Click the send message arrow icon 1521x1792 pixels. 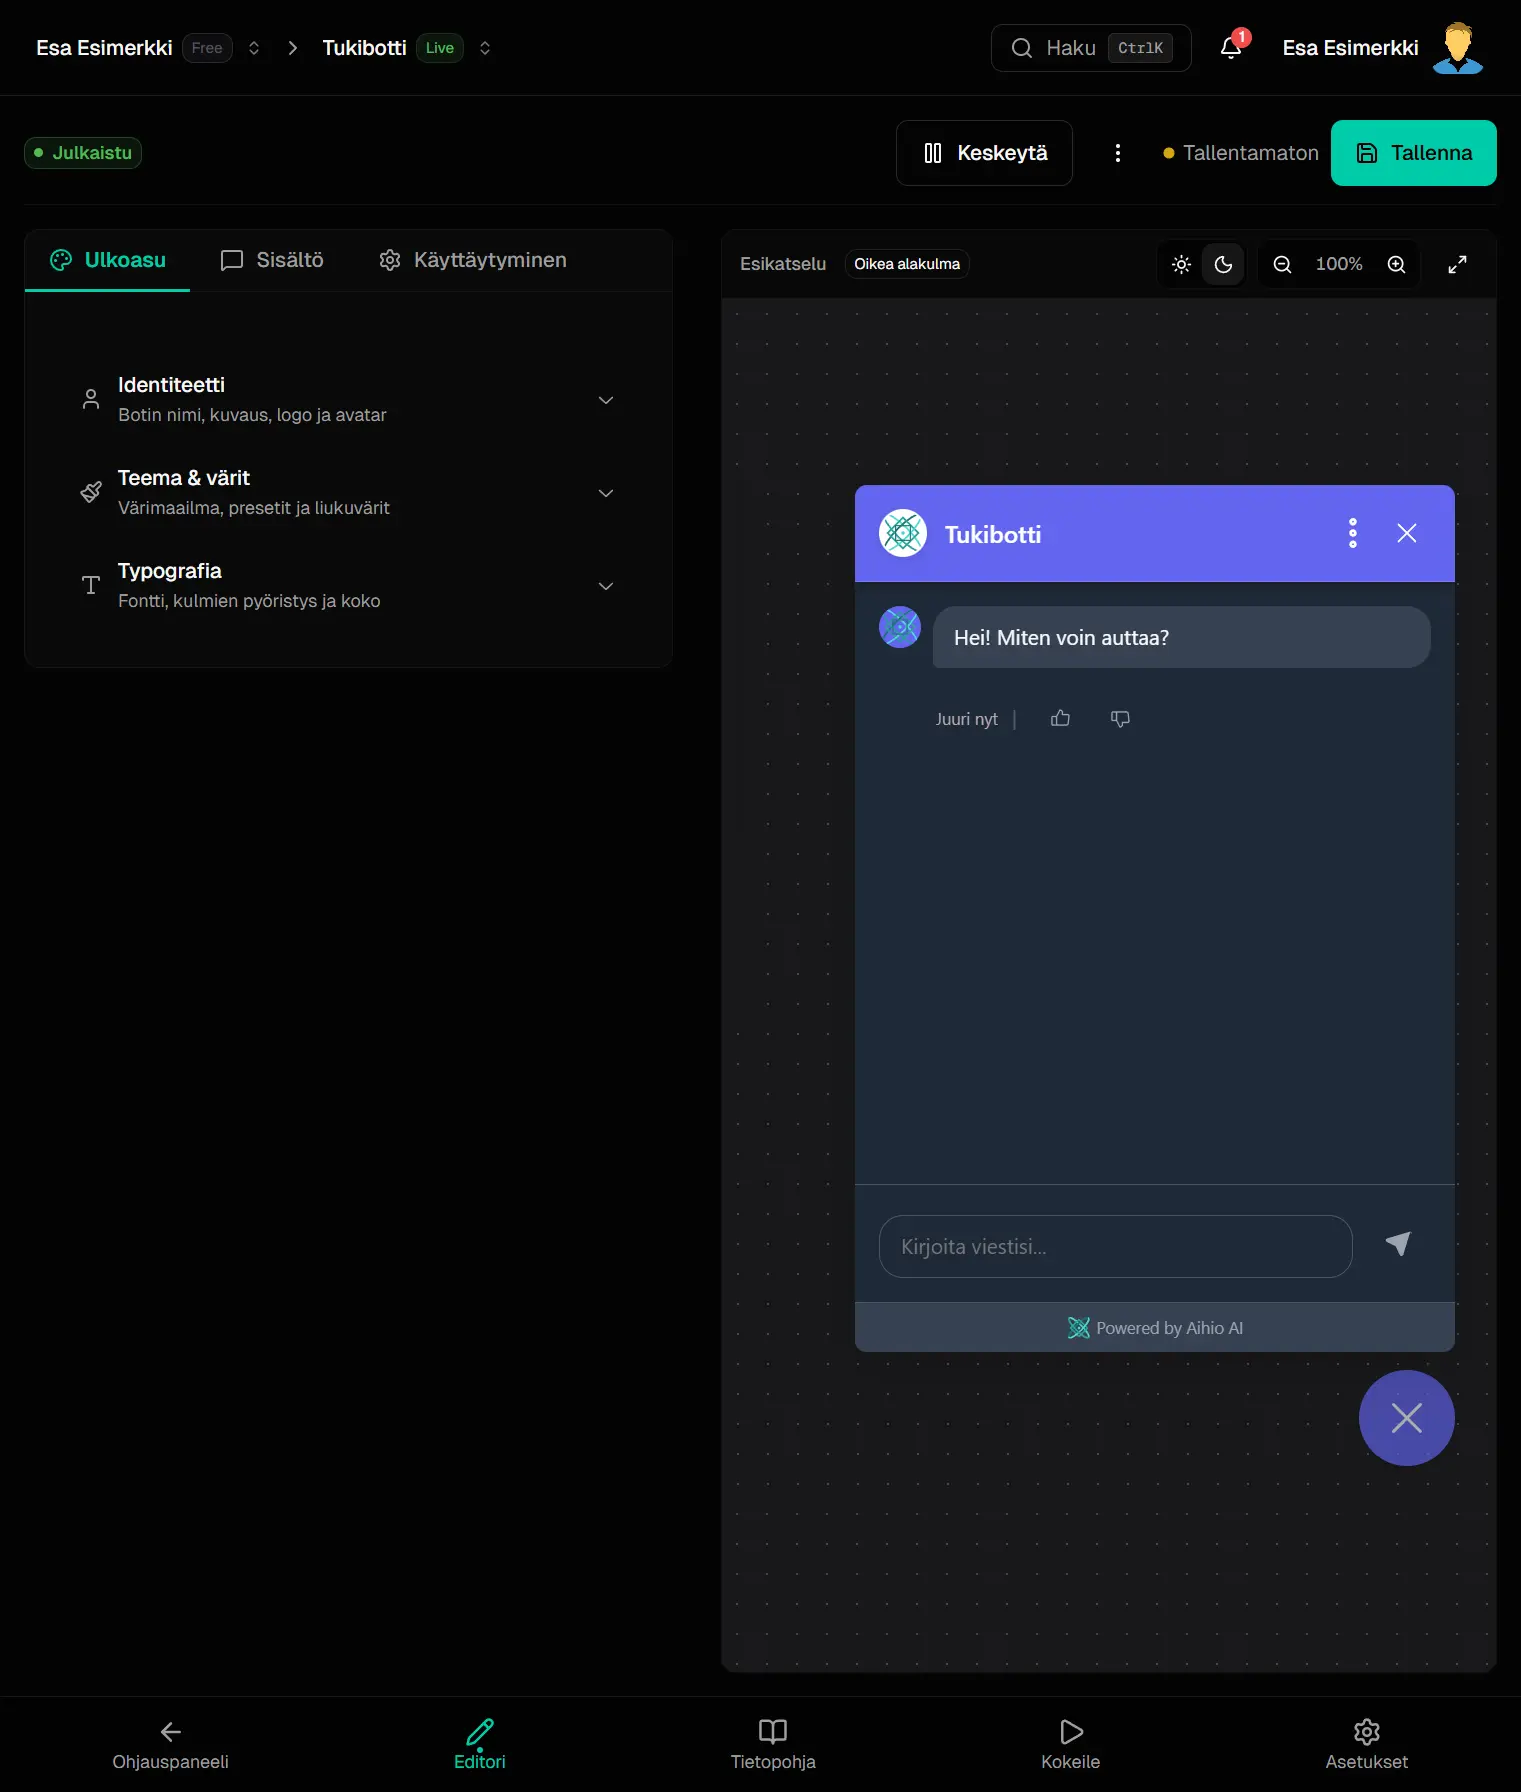(1398, 1245)
